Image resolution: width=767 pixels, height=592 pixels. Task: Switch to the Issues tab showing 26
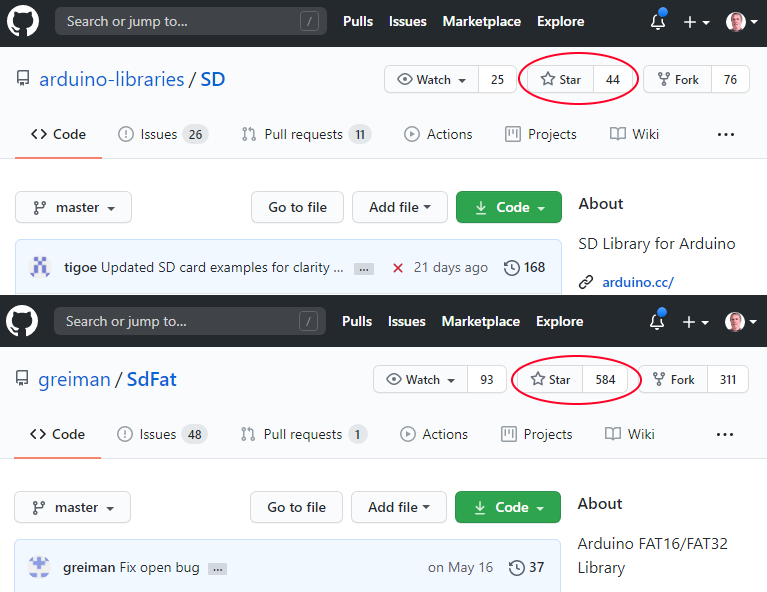pyautogui.click(x=162, y=135)
